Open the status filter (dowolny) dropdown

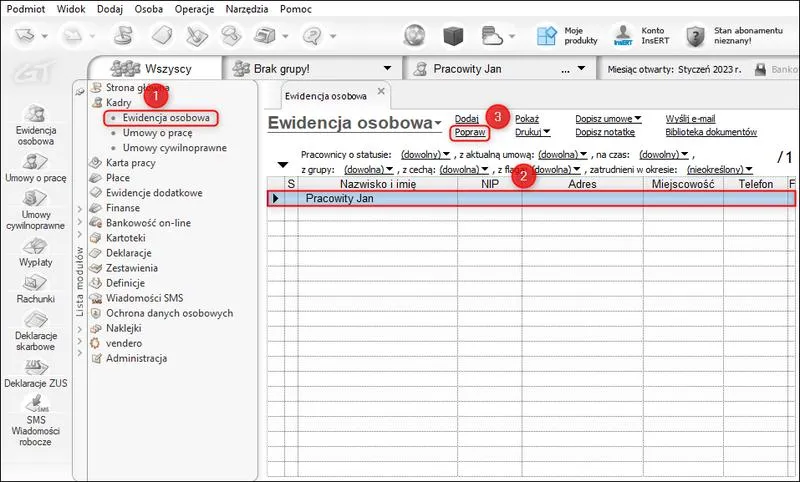pyautogui.click(x=426, y=155)
